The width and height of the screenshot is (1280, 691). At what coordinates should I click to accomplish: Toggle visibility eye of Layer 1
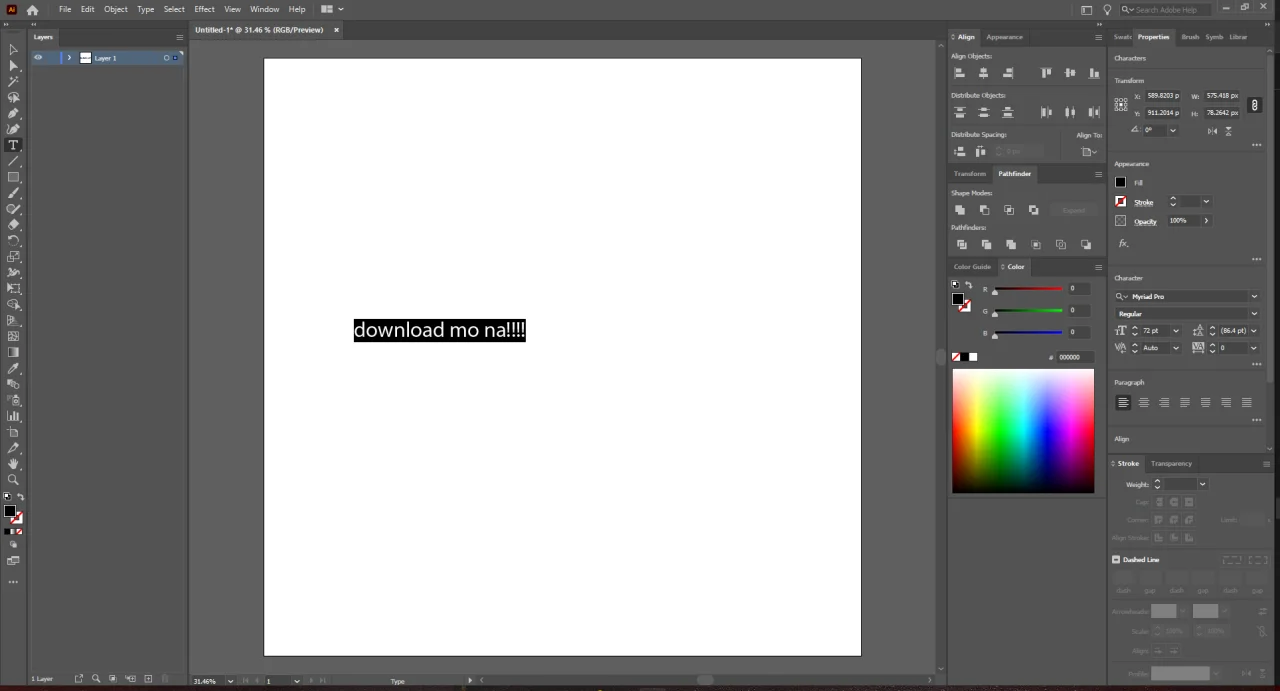(x=38, y=58)
